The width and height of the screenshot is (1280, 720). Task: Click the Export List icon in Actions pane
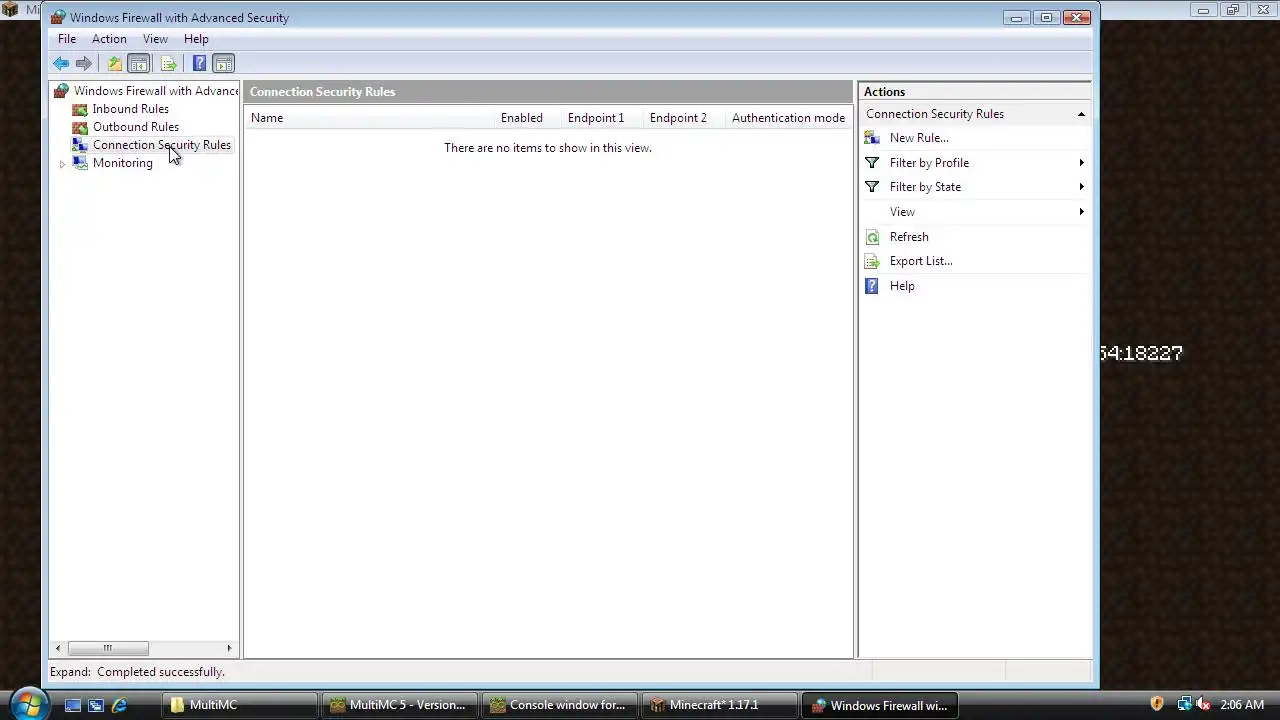click(x=872, y=261)
